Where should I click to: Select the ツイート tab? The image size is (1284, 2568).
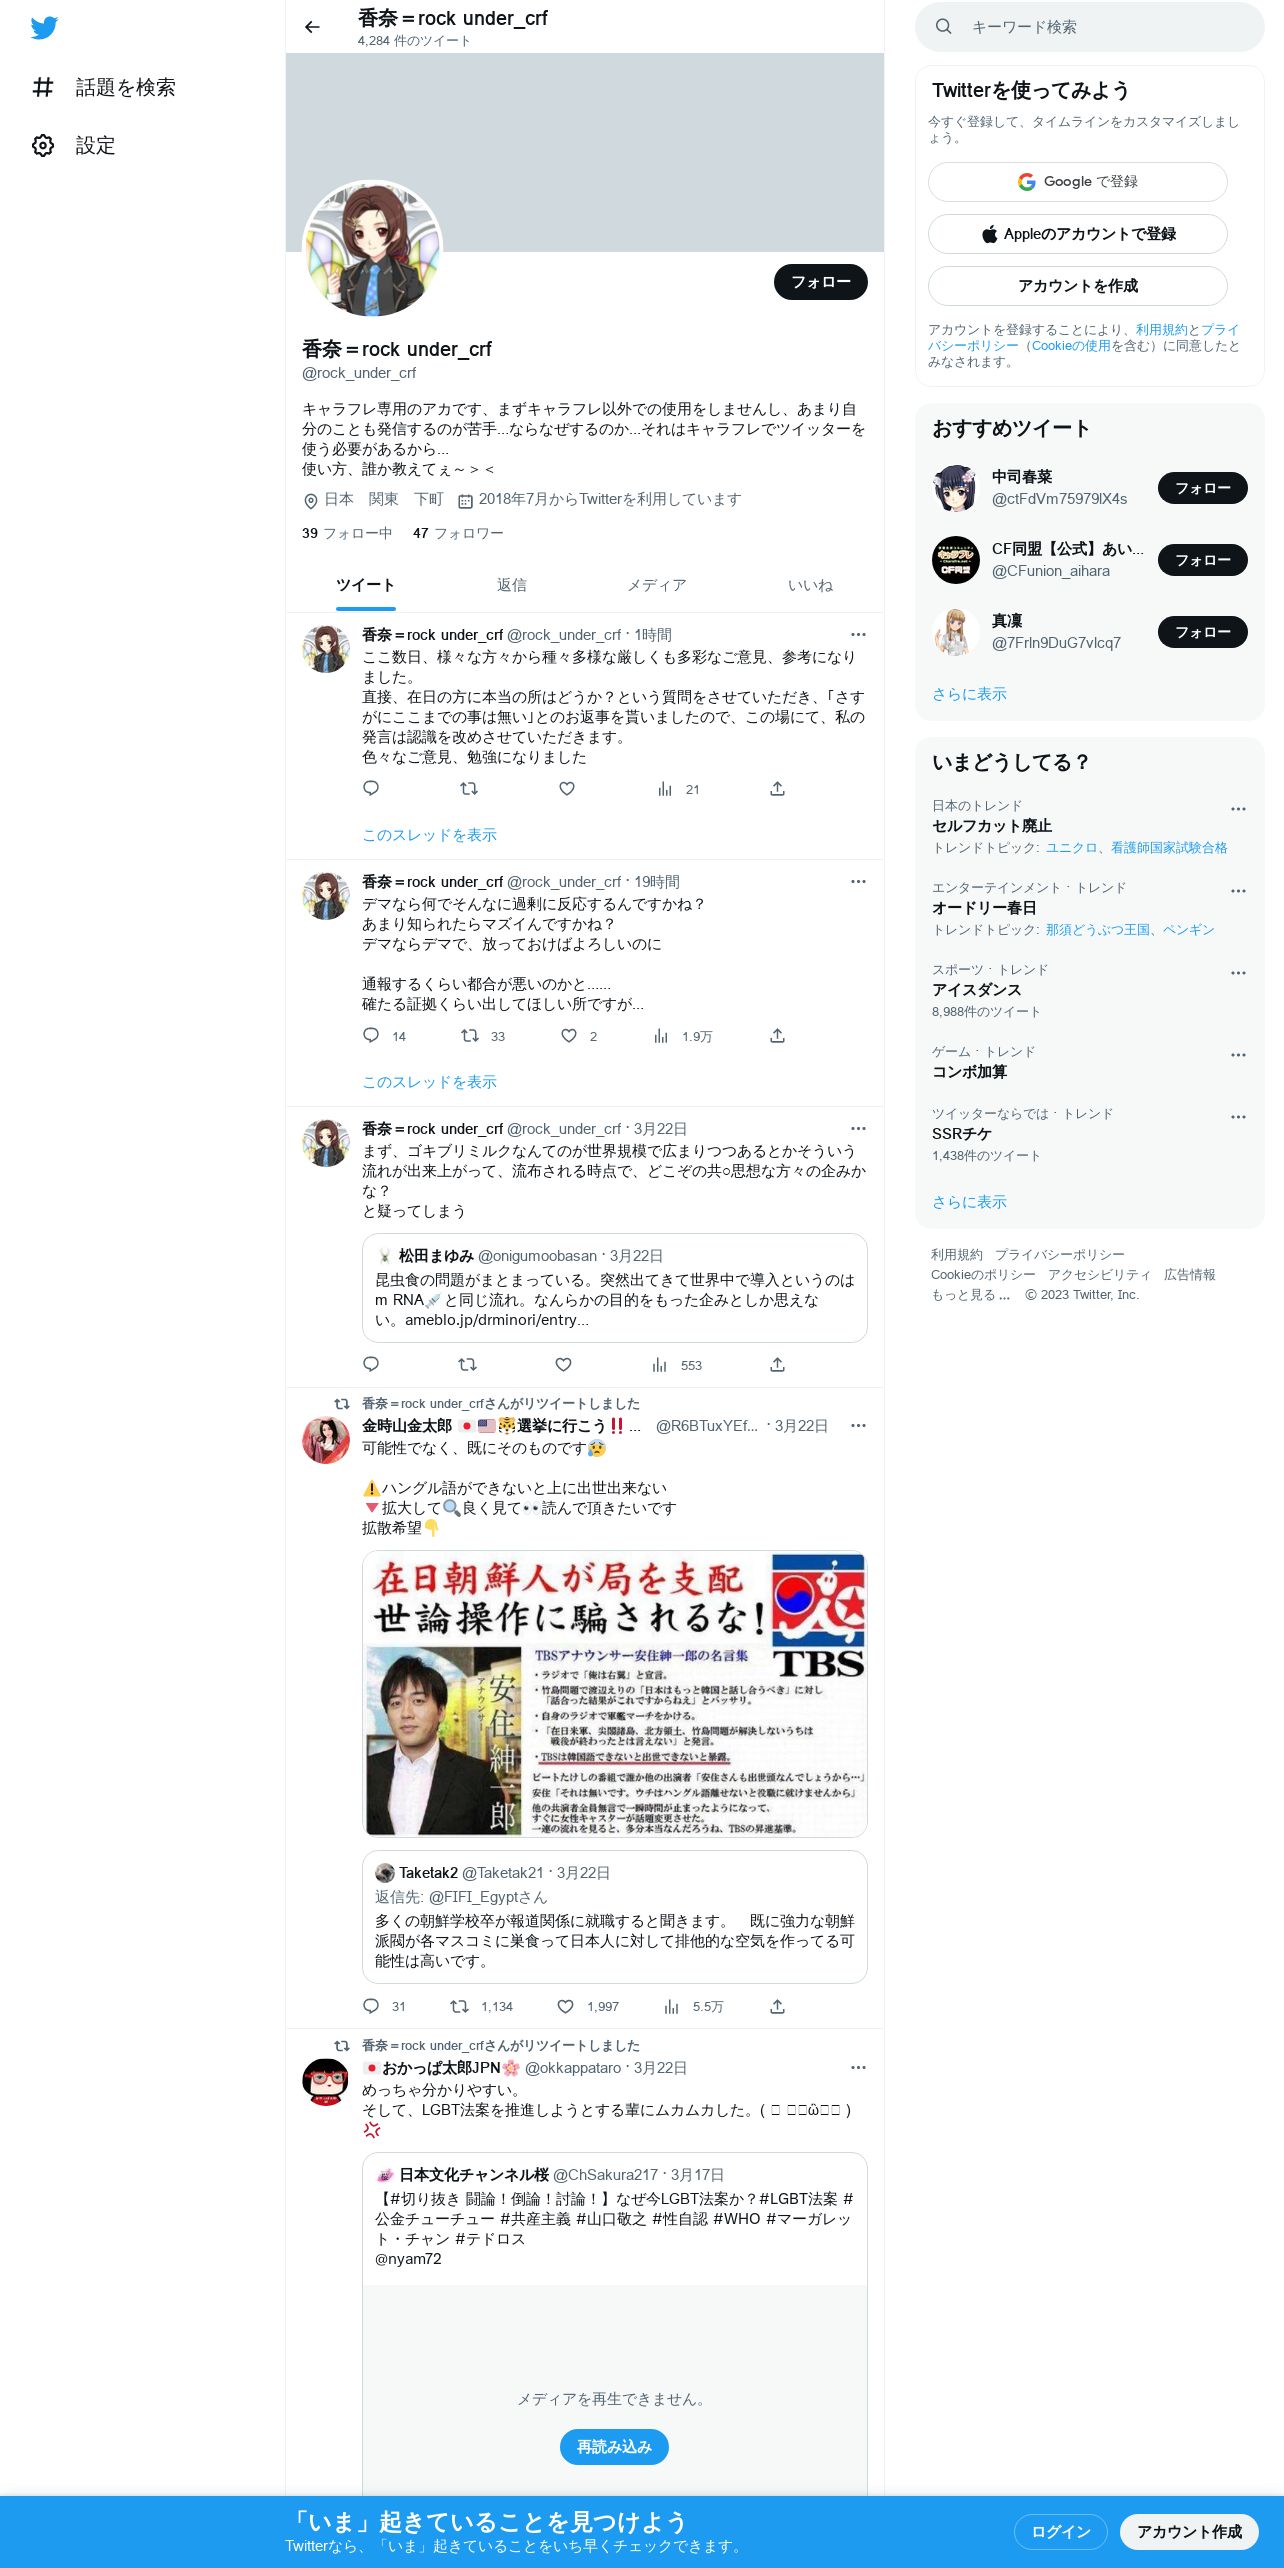pos(365,585)
